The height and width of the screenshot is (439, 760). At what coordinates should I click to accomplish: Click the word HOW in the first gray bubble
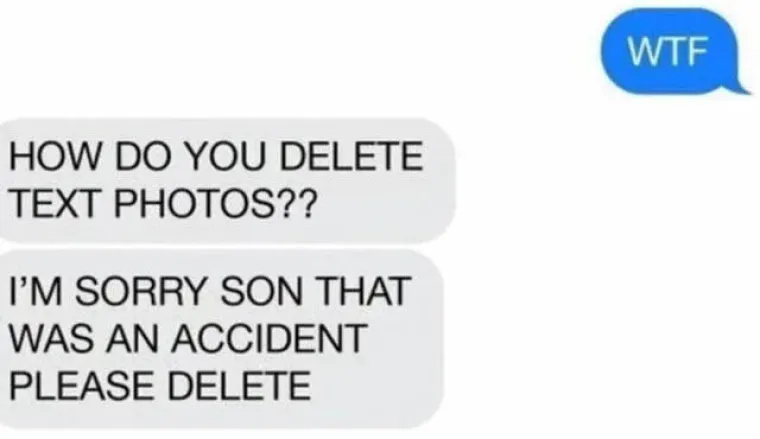pos(54,156)
